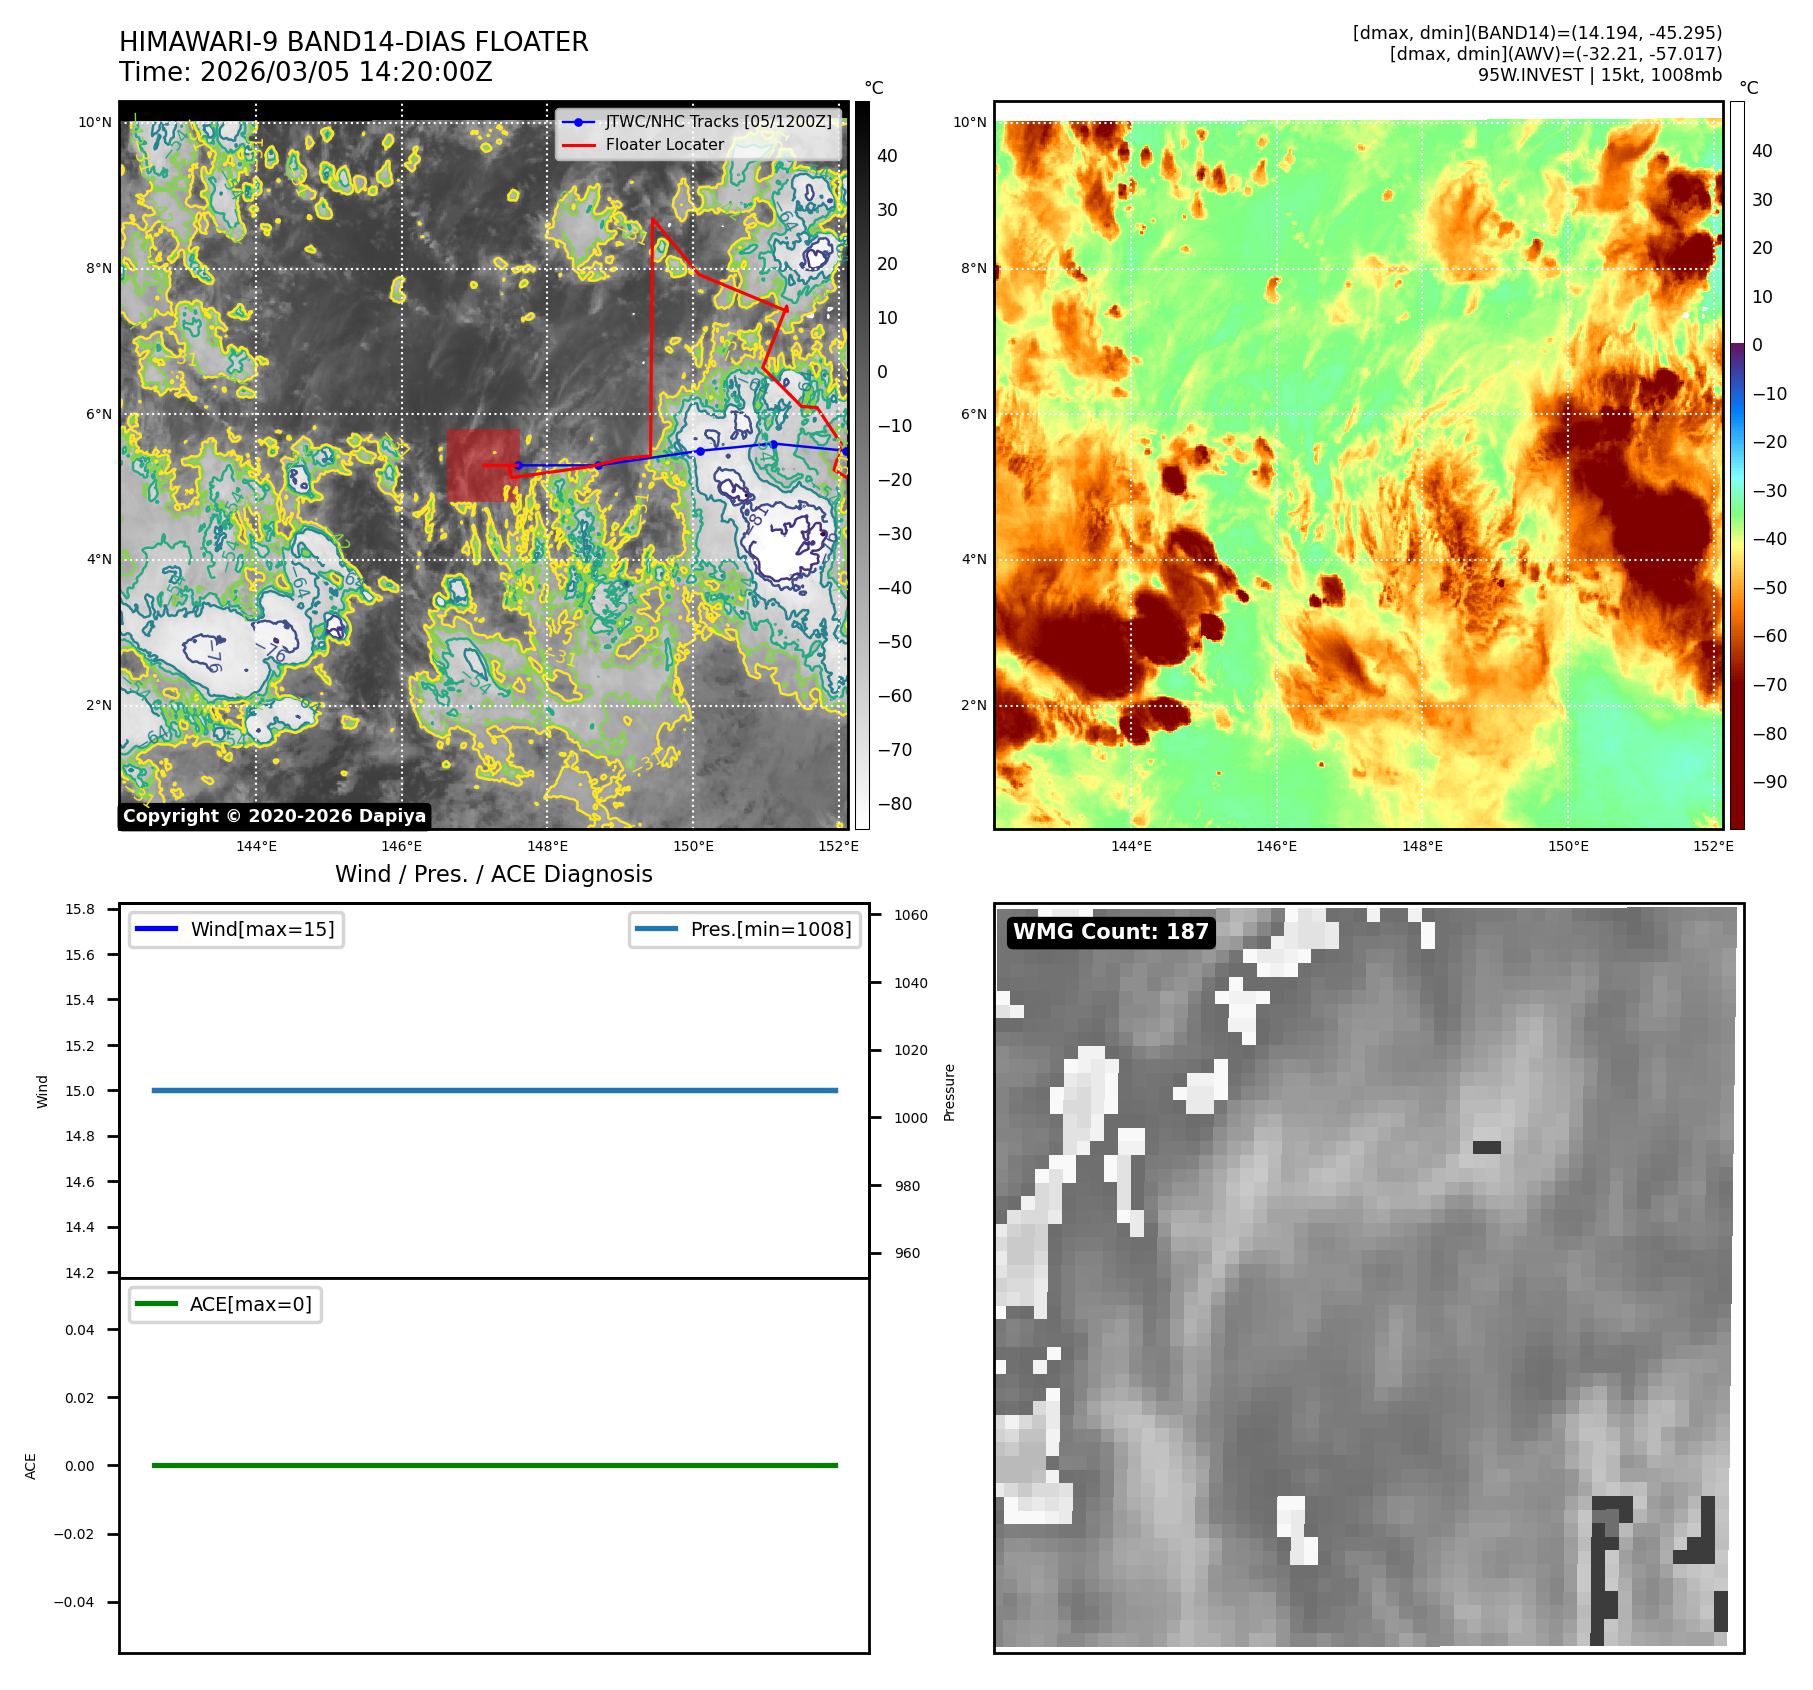This screenshot has width=1813, height=1690.
Task: Click the Pressure axis label
Action: point(949,1092)
